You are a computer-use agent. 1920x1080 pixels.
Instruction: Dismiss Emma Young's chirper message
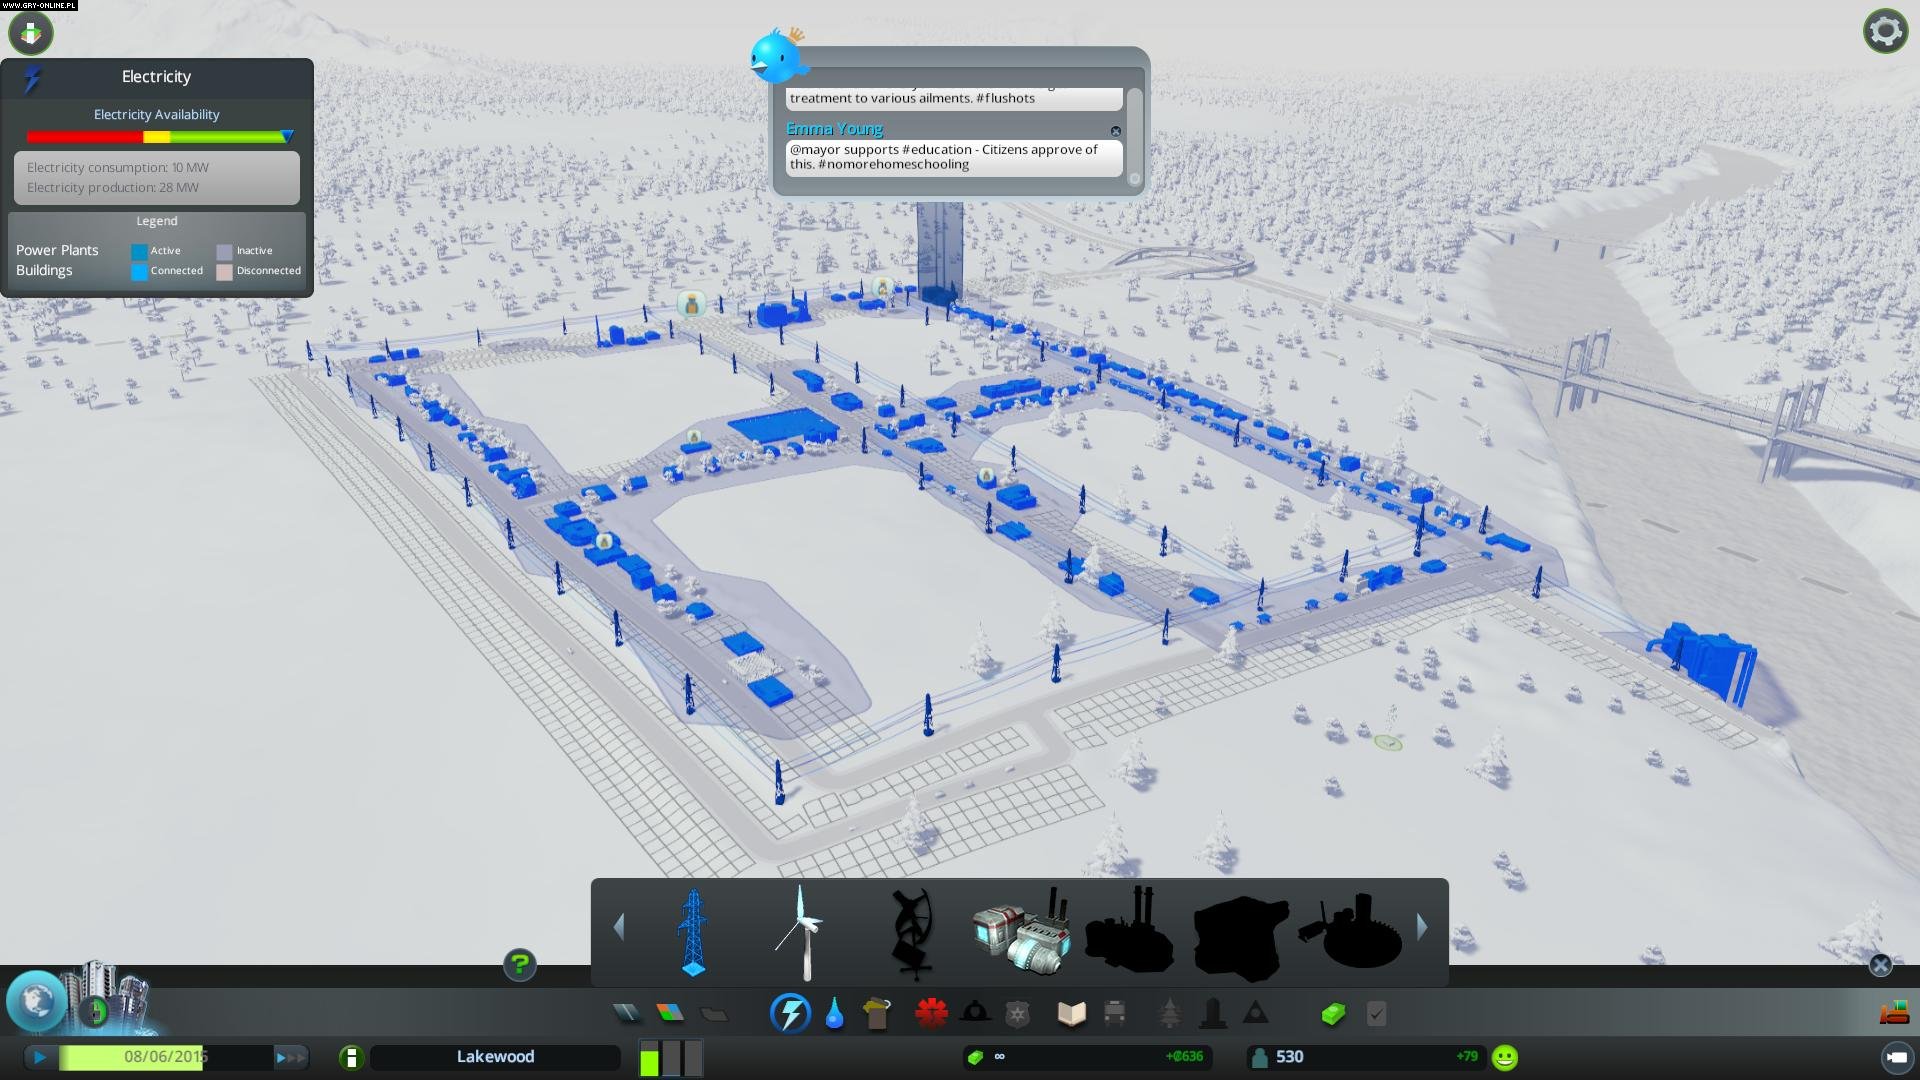click(1116, 131)
